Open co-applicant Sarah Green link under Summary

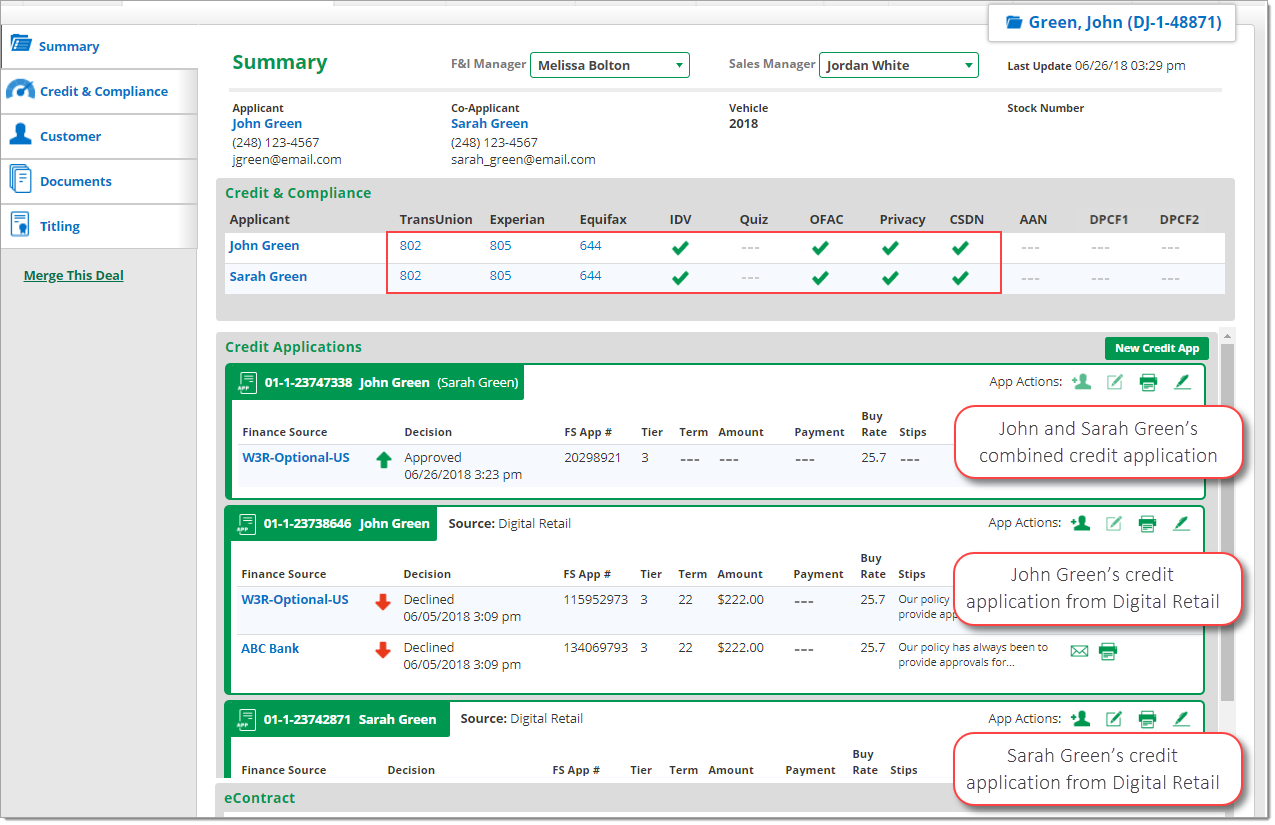click(x=489, y=124)
